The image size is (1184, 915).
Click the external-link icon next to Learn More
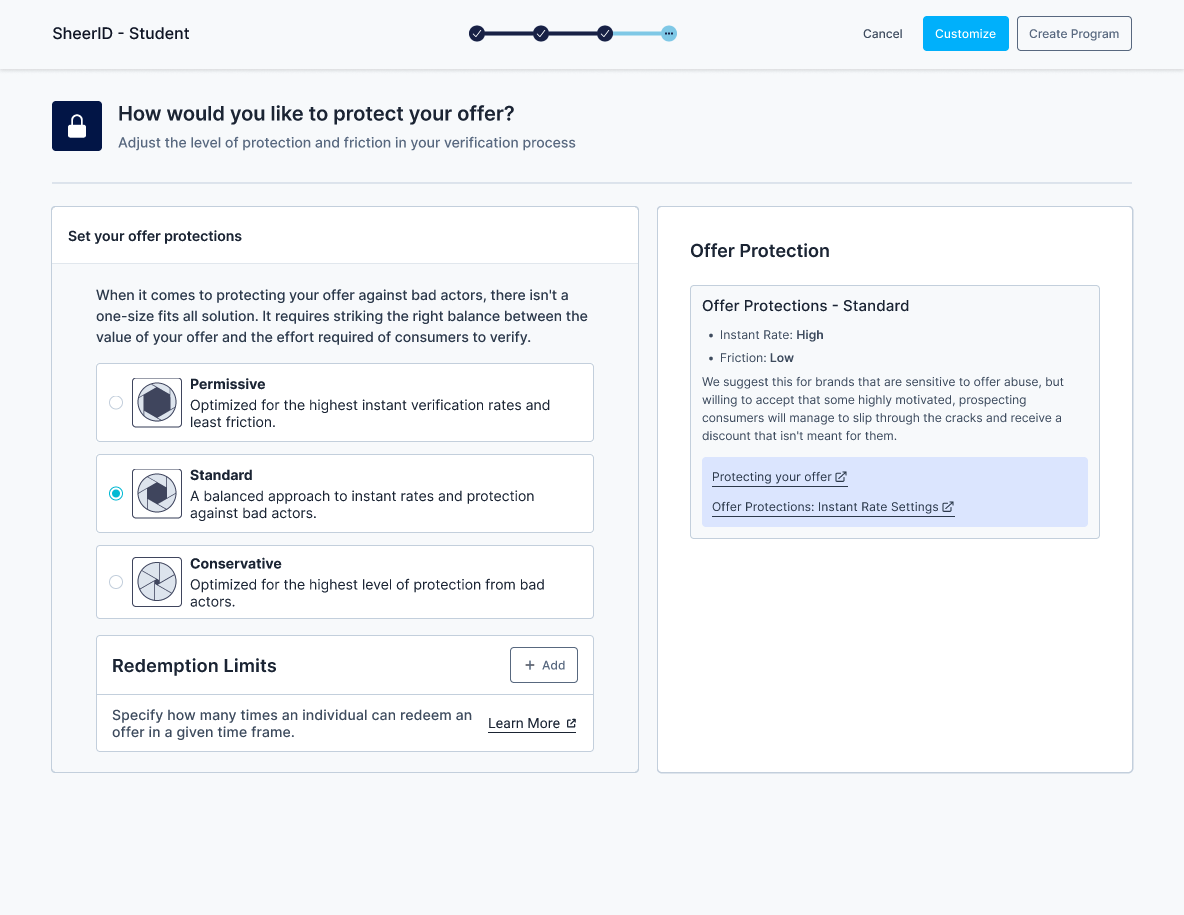[571, 724]
